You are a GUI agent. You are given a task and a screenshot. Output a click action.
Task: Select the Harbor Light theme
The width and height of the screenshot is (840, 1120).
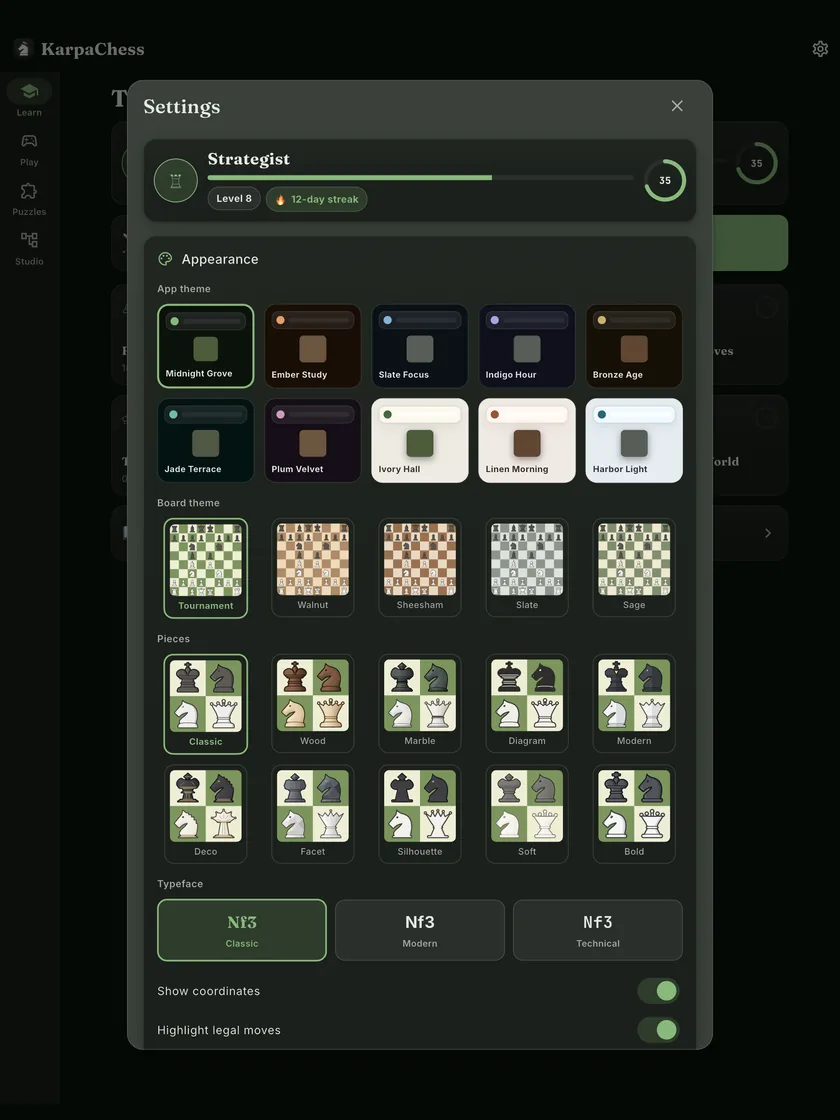(634, 441)
